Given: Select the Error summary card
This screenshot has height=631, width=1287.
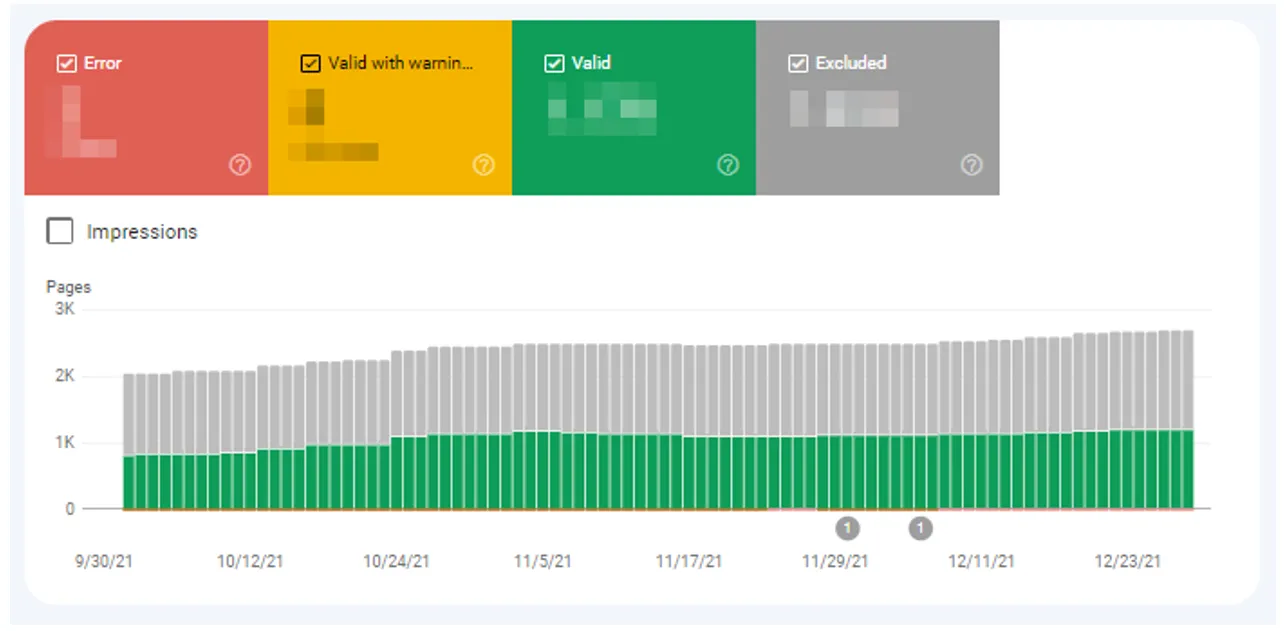Looking at the screenshot, I should tap(146, 107).
